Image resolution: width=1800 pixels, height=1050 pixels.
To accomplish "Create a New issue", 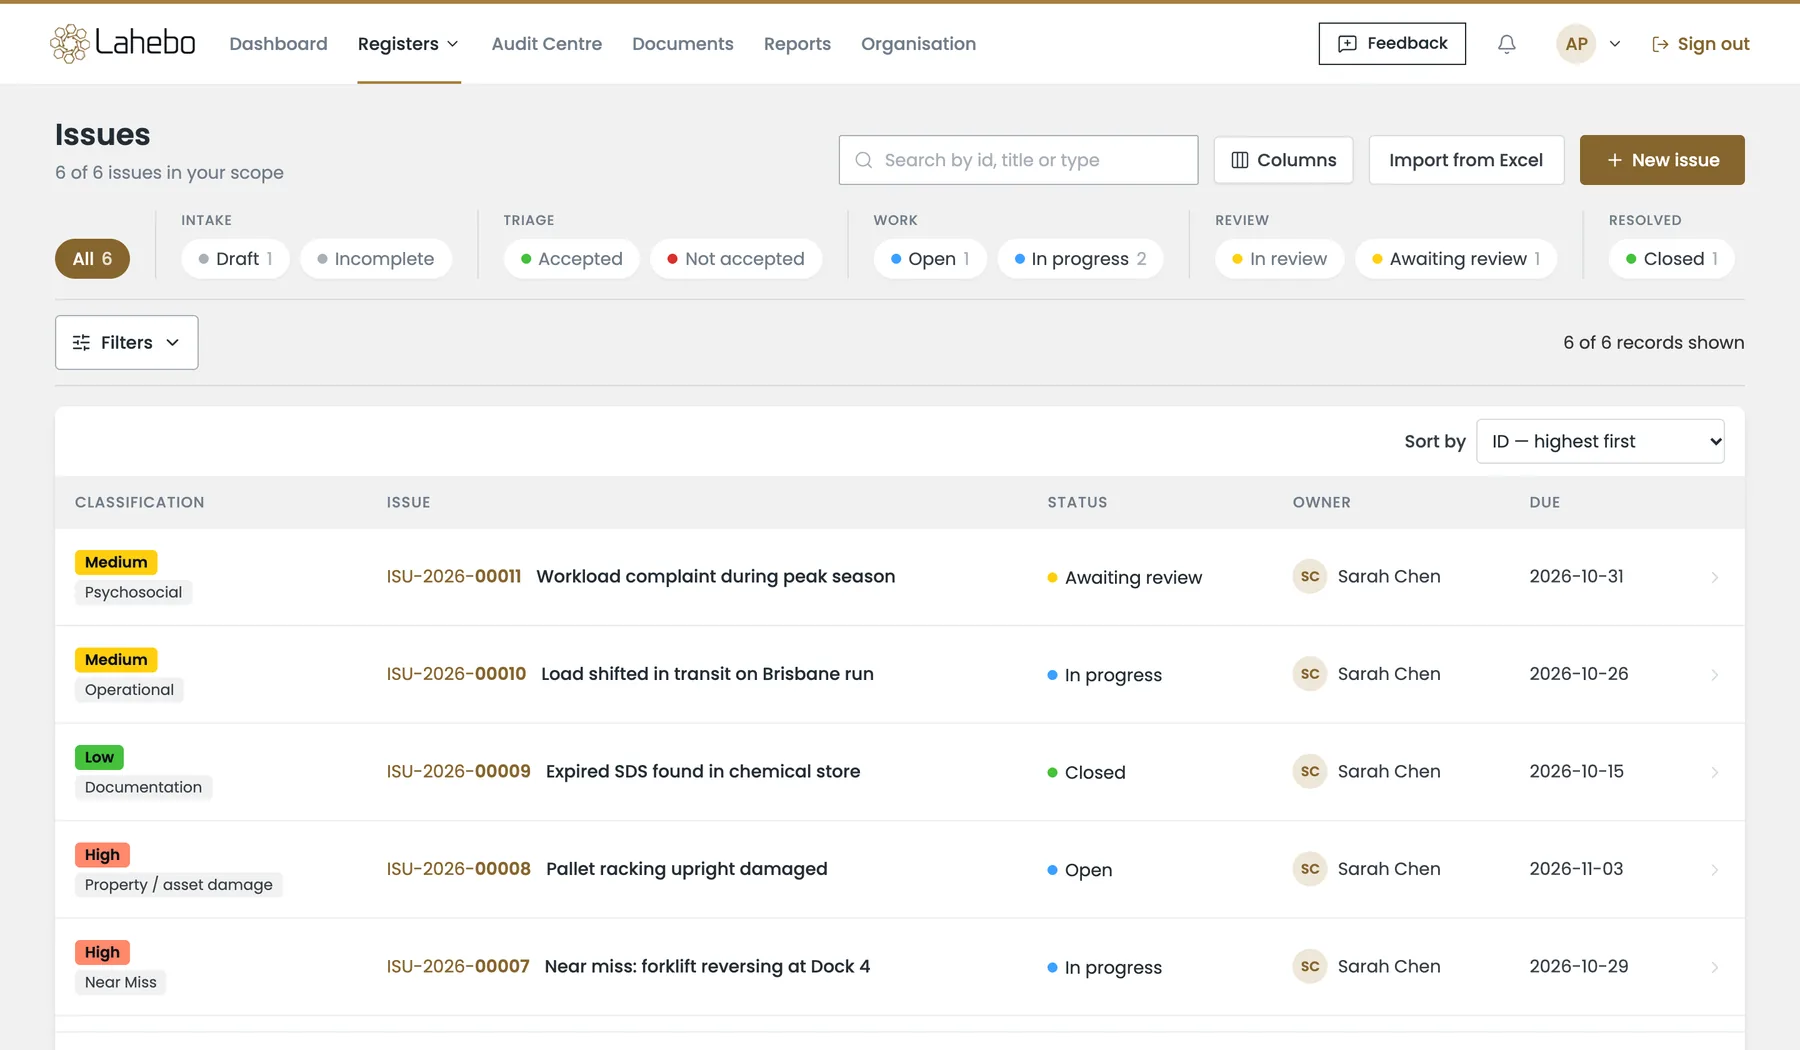I will 1662,160.
